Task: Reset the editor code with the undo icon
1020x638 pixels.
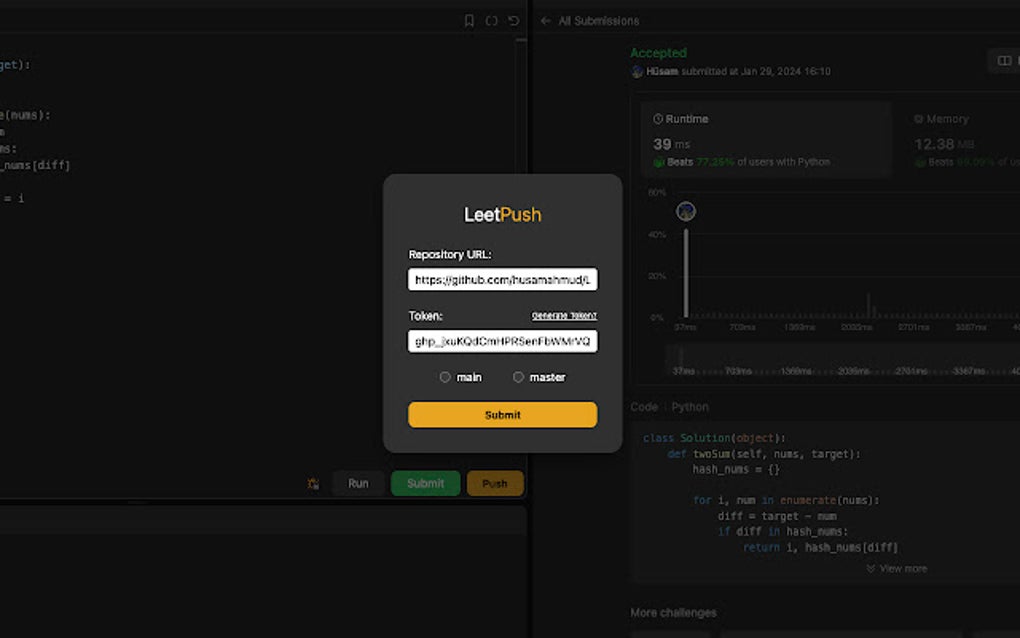Action: 514,20
